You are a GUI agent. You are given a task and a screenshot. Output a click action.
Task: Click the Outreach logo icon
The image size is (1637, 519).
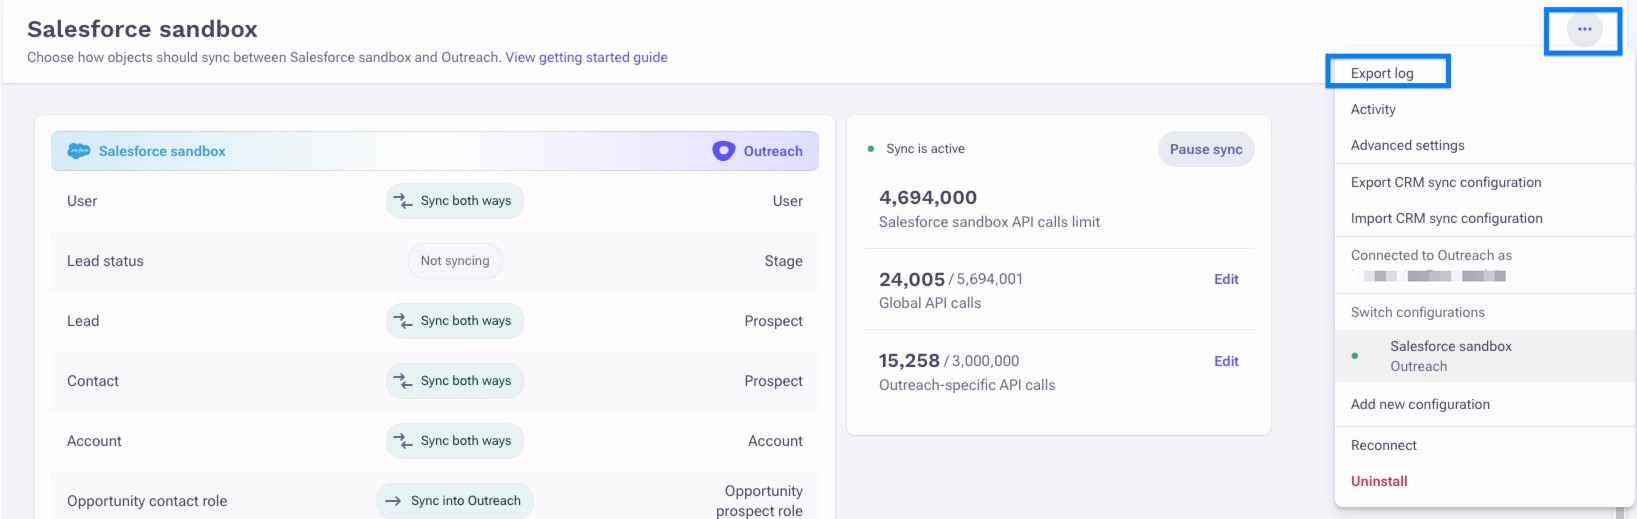point(723,151)
